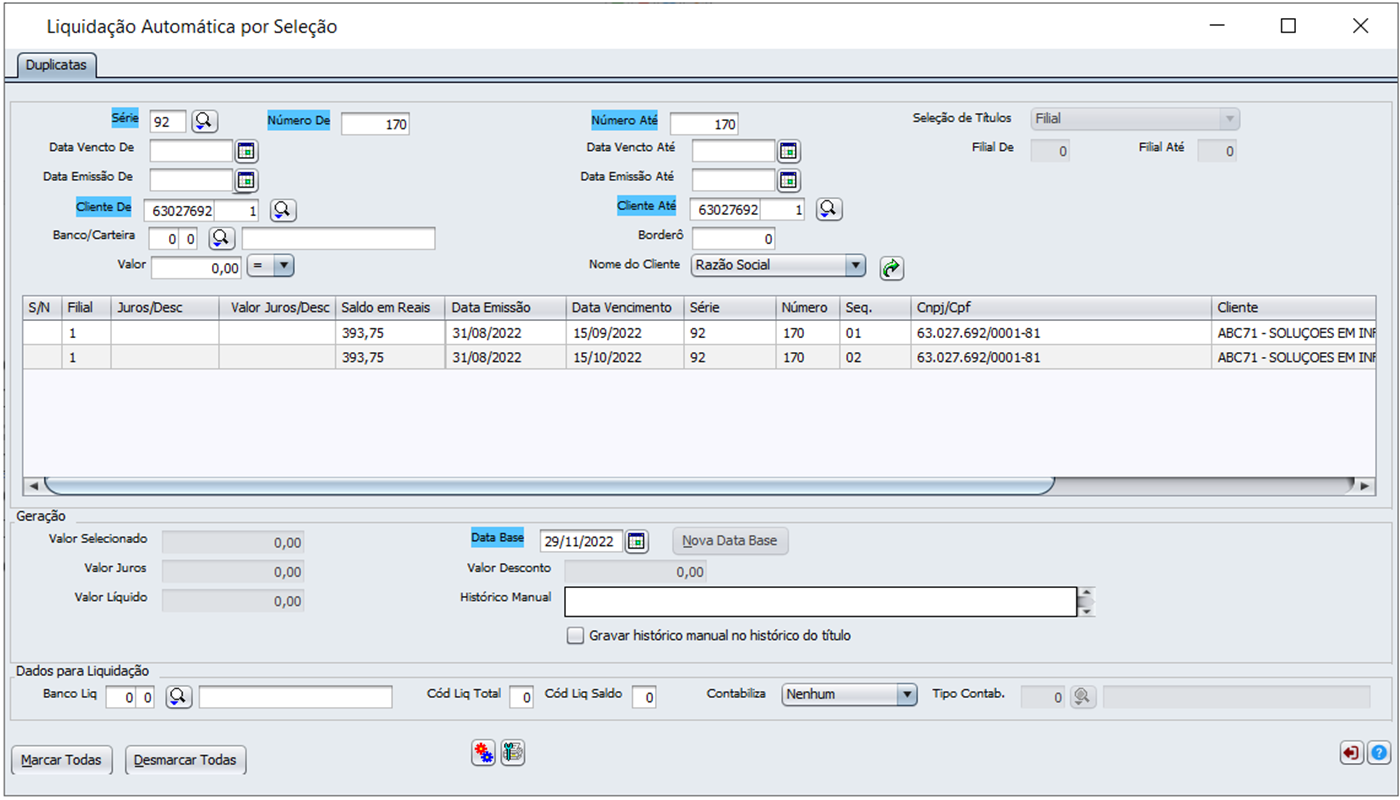Select row with vencimento 15/09/2022
Viewport: 1400px width, 800px height.
700,332
